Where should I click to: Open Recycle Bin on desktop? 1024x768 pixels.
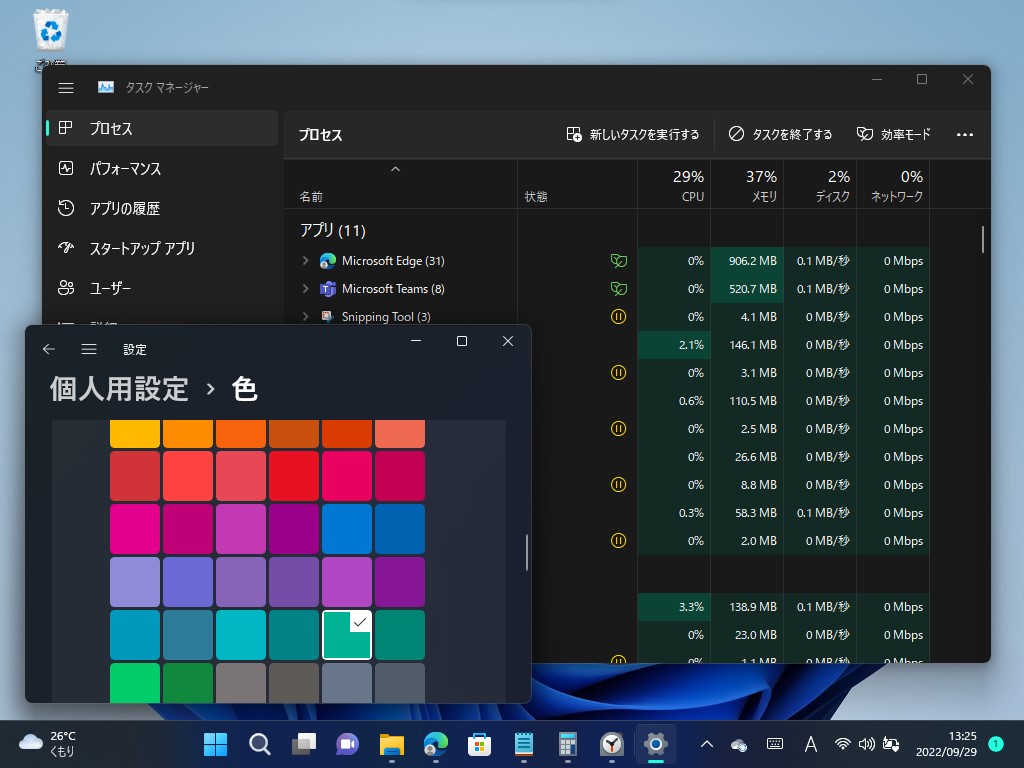(50, 38)
